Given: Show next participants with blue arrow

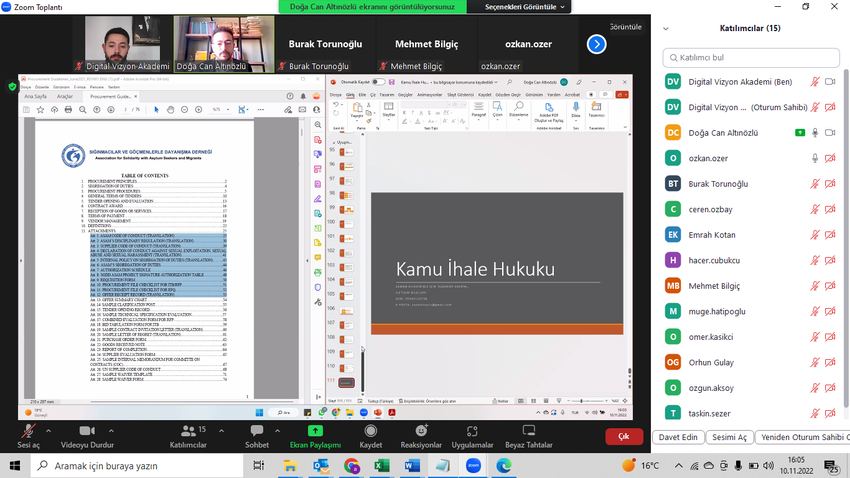Looking at the screenshot, I should pos(596,44).
